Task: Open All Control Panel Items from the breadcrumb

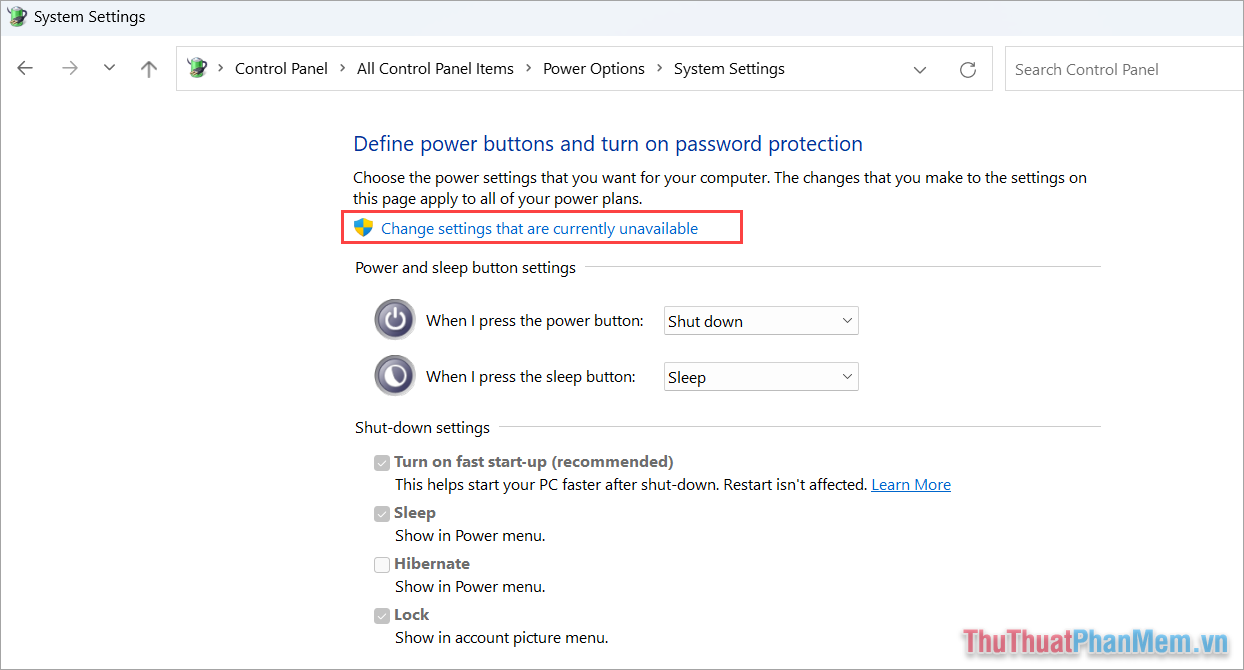Action: [435, 68]
